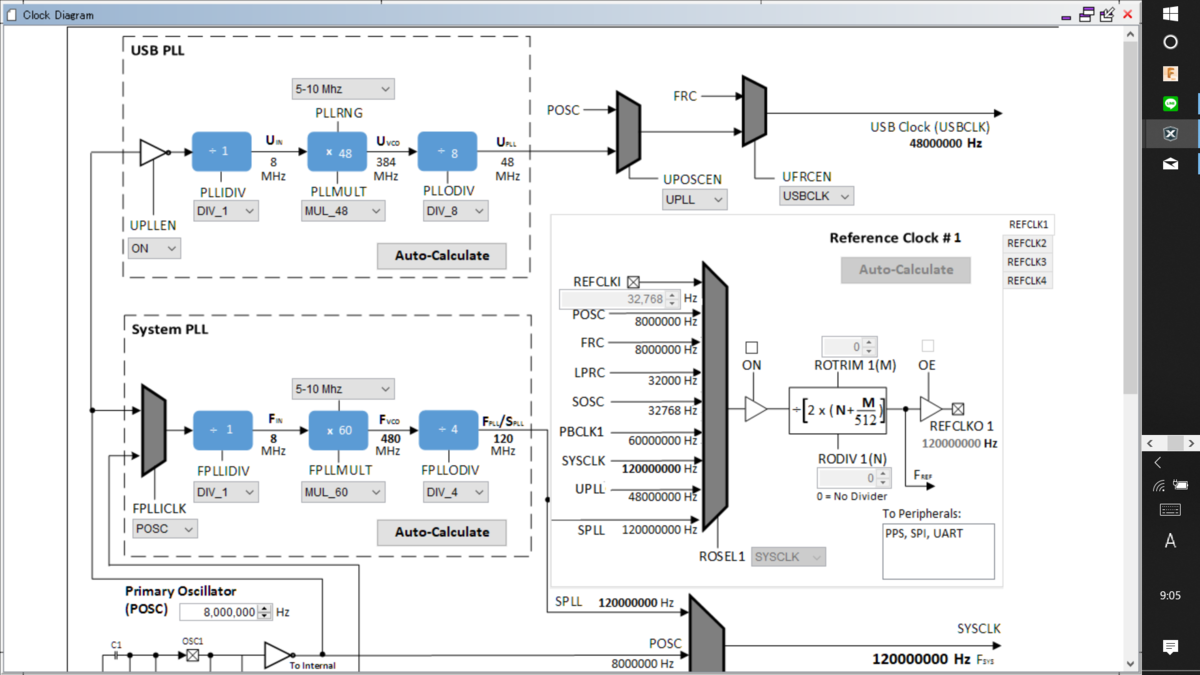Toggle the OE output enable checkbox
This screenshot has width=1200, height=675.
pyautogui.click(x=927, y=347)
